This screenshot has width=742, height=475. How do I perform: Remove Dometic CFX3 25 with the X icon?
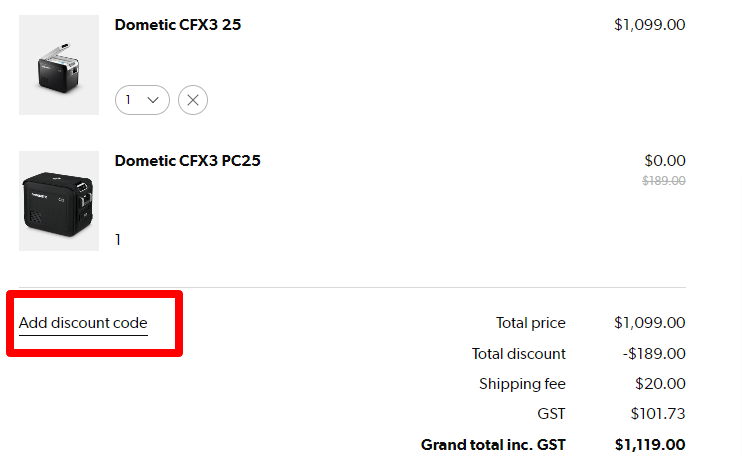pos(193,100)
